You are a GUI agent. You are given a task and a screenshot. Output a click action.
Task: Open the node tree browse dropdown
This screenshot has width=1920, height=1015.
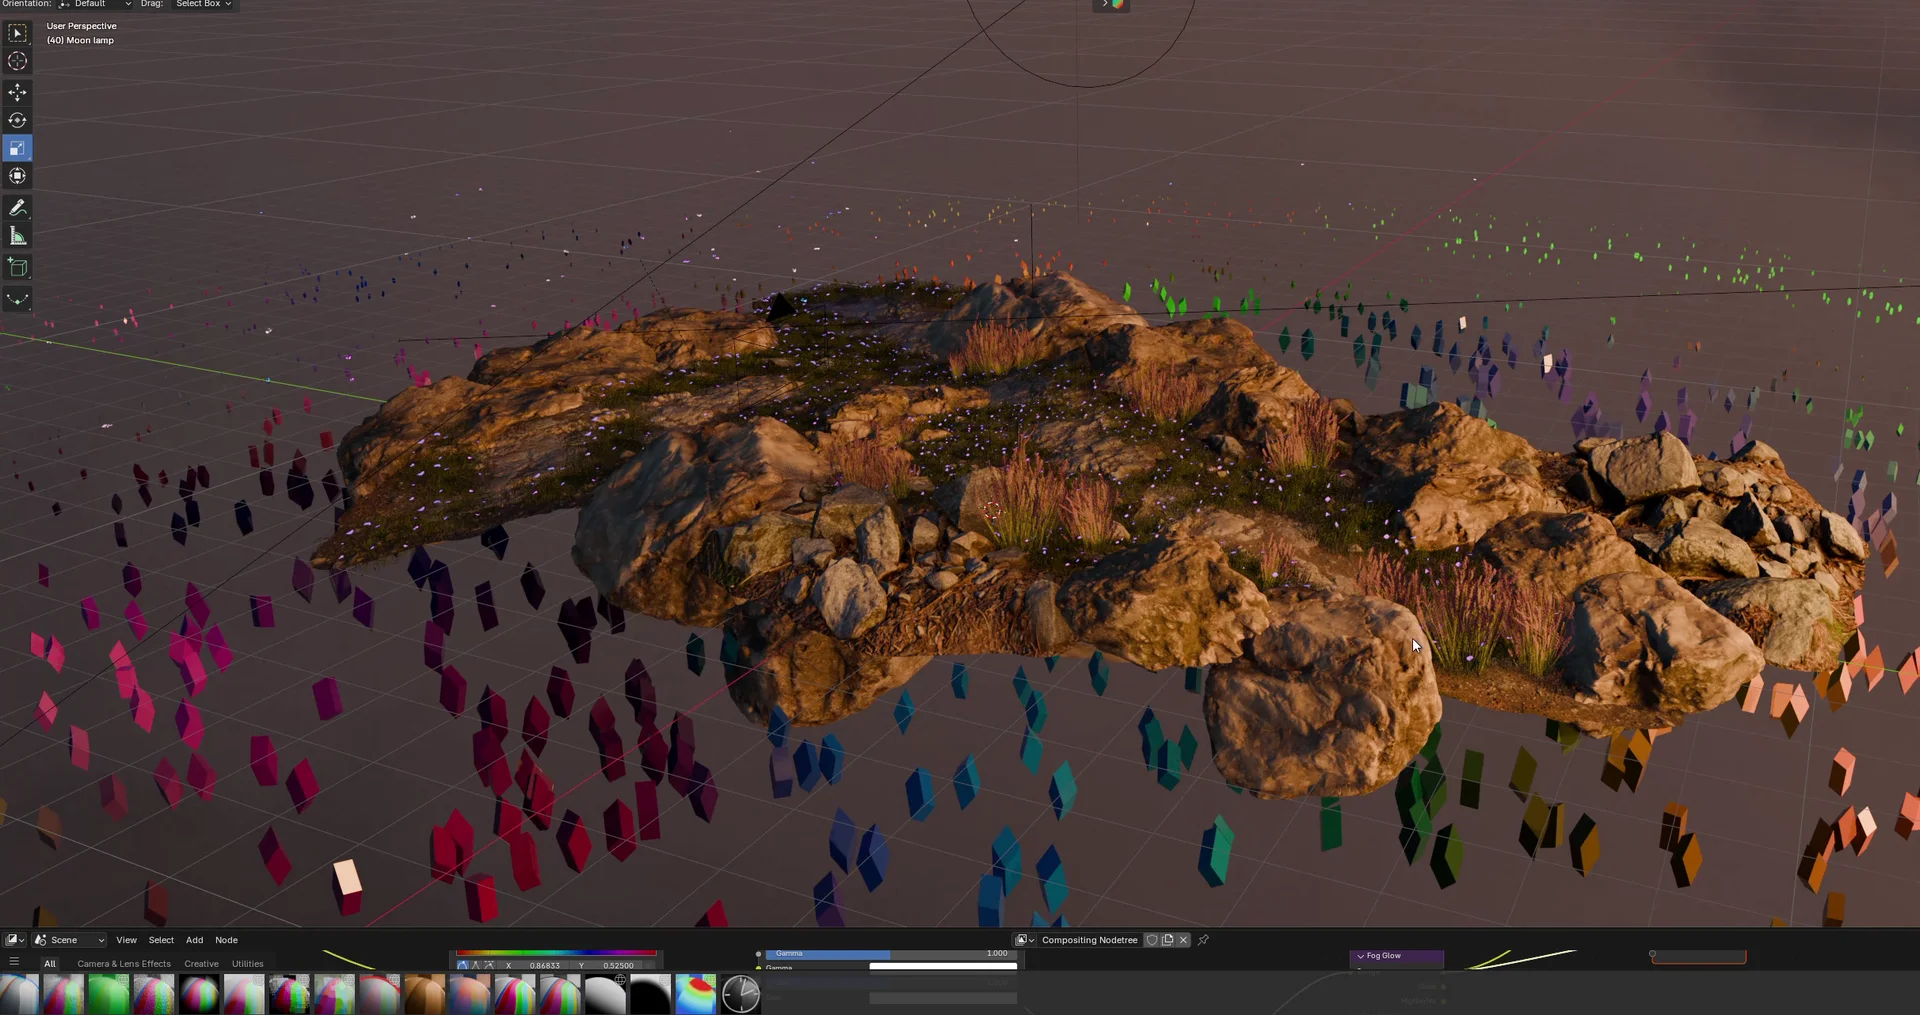click(1025, 940)
